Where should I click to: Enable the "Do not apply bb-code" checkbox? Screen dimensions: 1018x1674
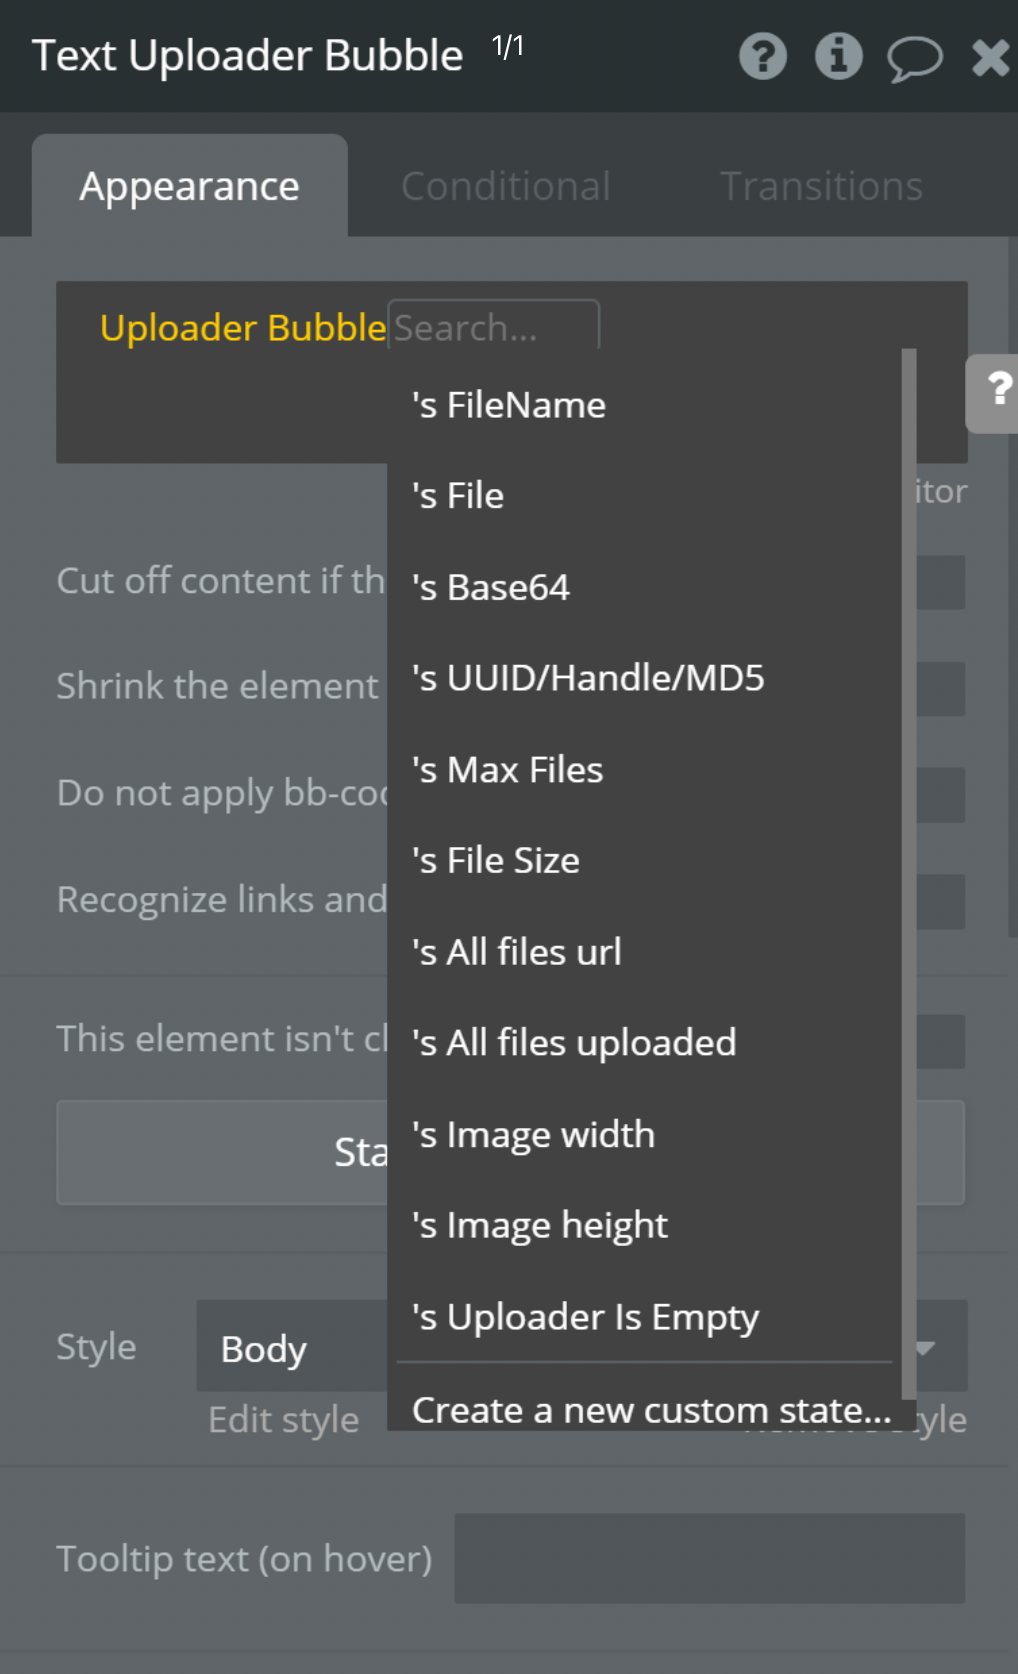click(941, 794)
